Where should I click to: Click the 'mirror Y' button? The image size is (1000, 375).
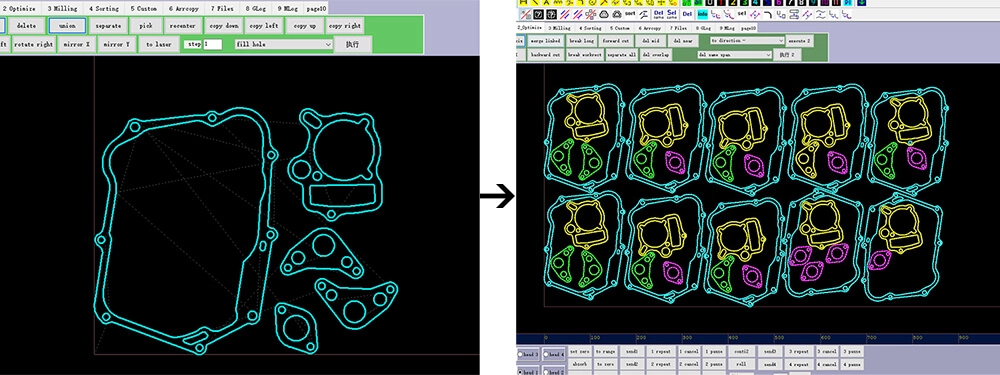(x=117, y=45)
